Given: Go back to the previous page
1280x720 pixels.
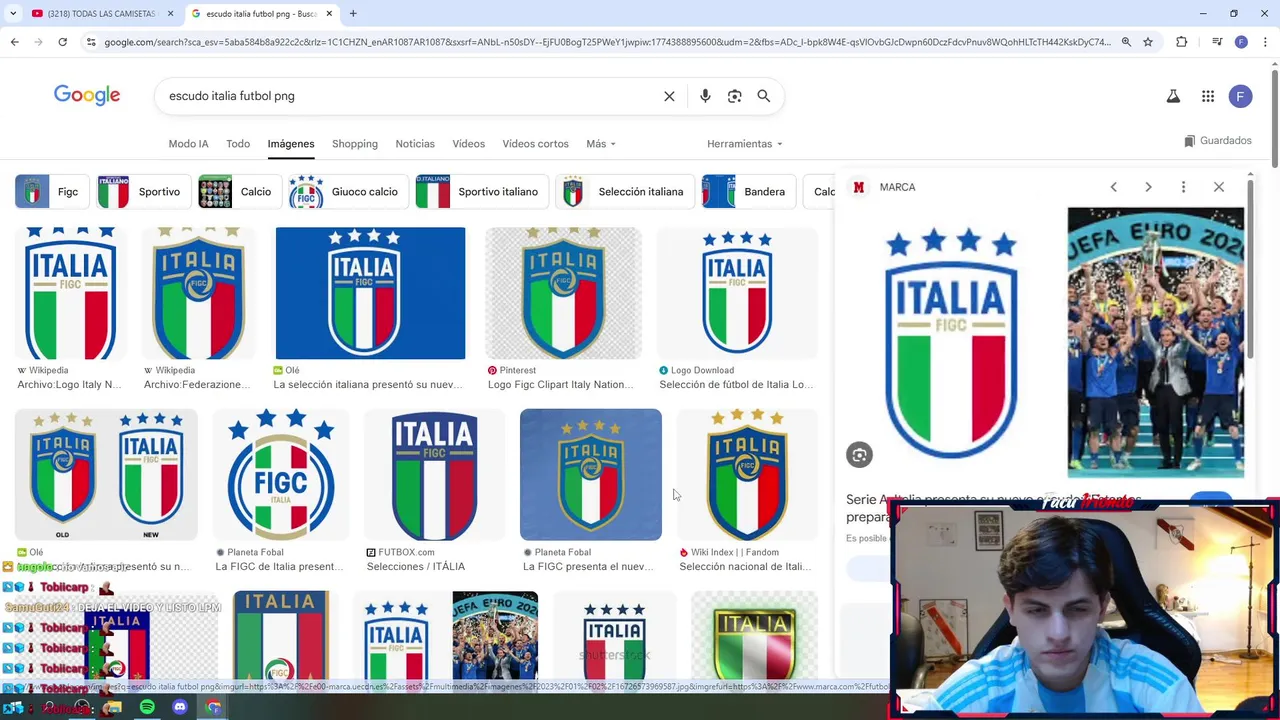Looking at the screenshot, I should coord(14,42).
